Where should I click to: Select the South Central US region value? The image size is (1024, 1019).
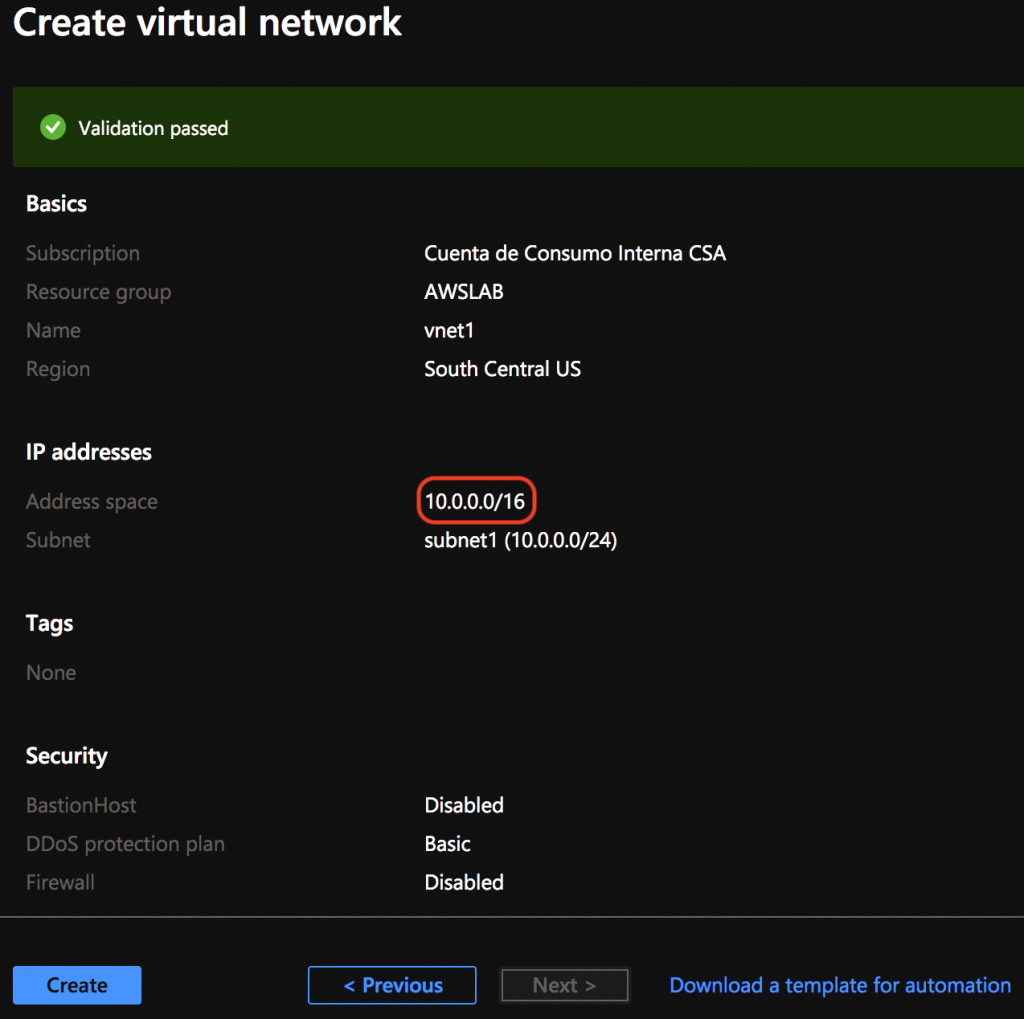(502, 369)
